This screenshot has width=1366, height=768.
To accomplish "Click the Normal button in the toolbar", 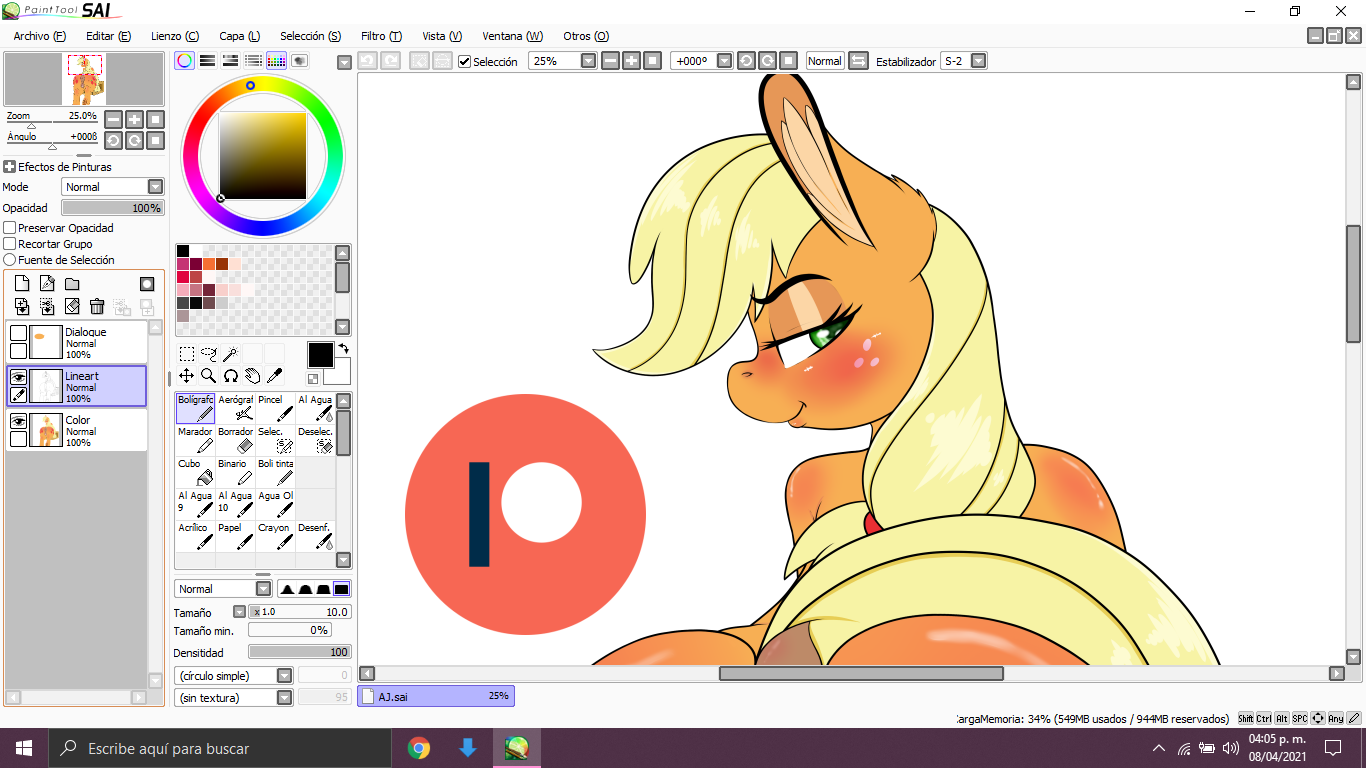I will point(825,61).
